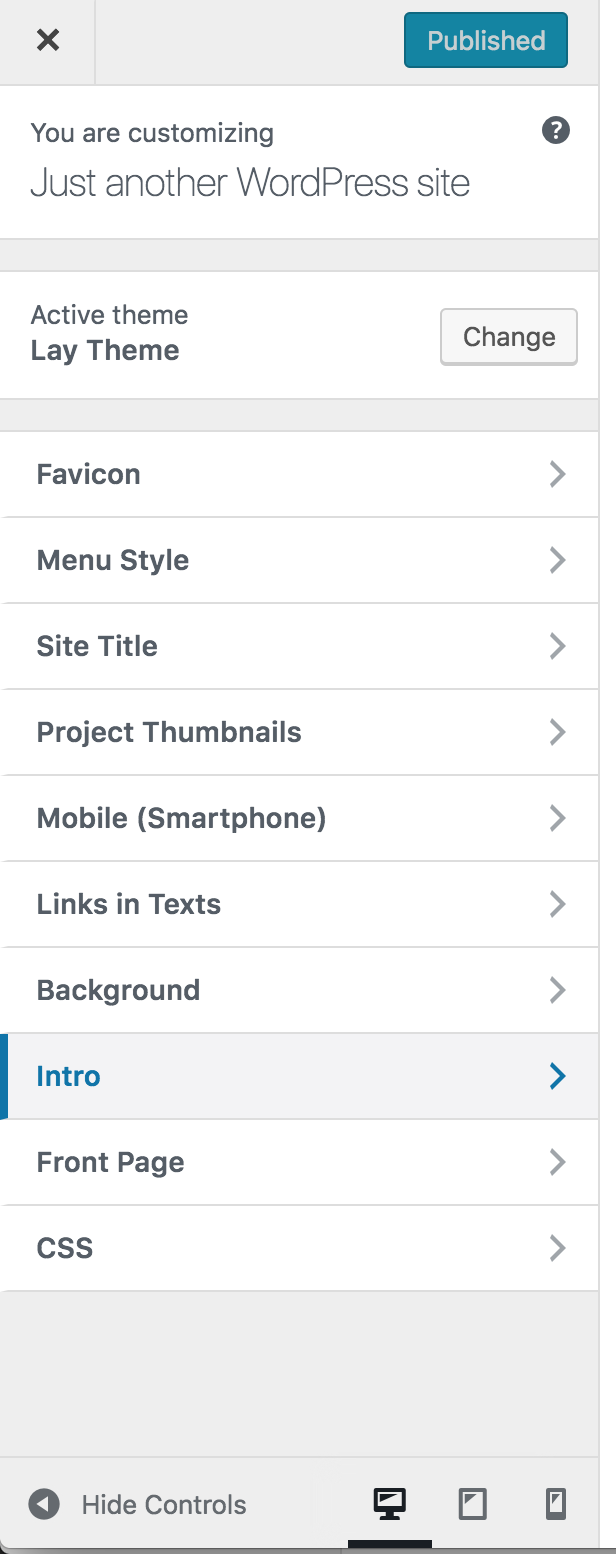Screen dimensions: 616x1554
Task: Expand Mobile (Smartphone) chevron arrow
Action: (557, 818)
